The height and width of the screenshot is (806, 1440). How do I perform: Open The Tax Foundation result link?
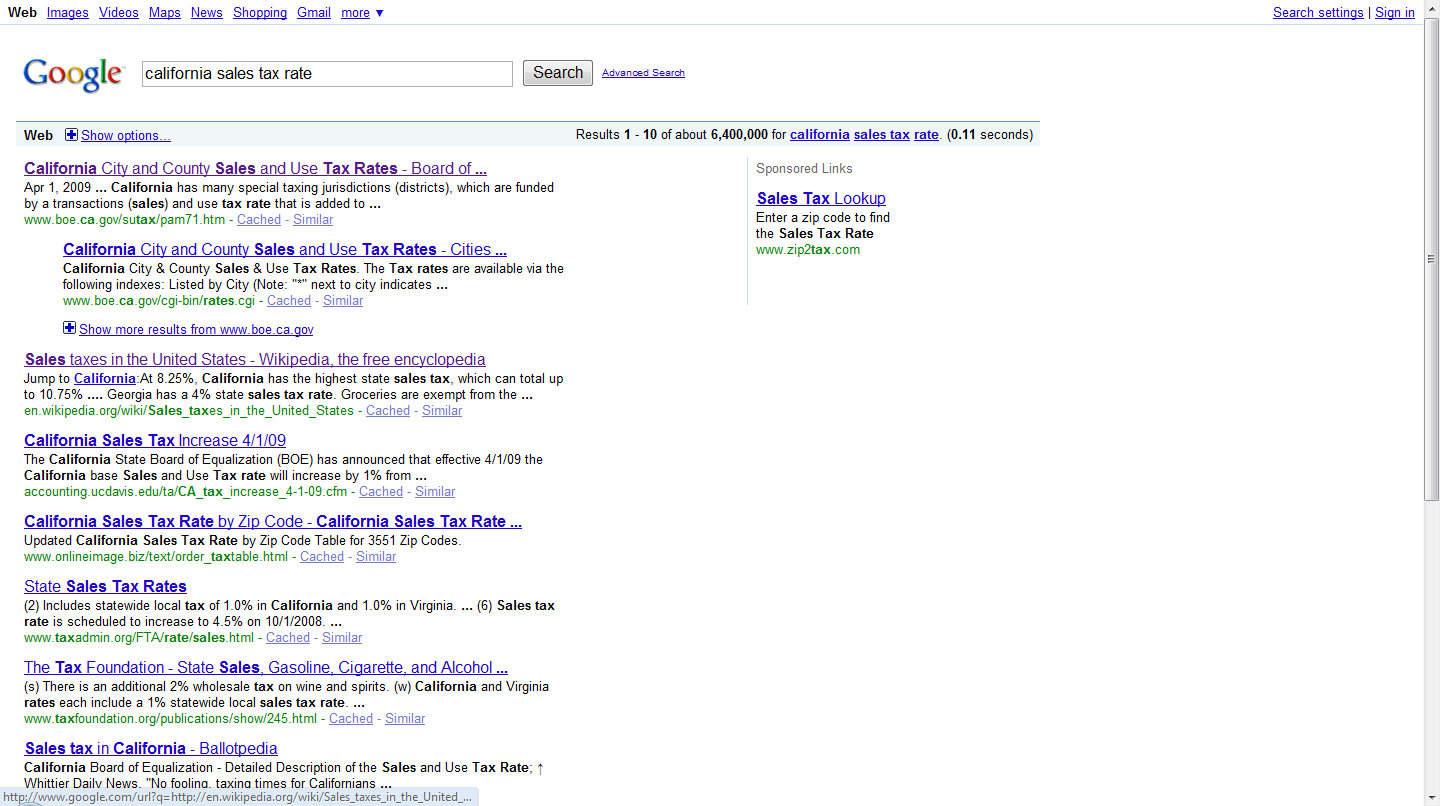click(x=266, y=667)
